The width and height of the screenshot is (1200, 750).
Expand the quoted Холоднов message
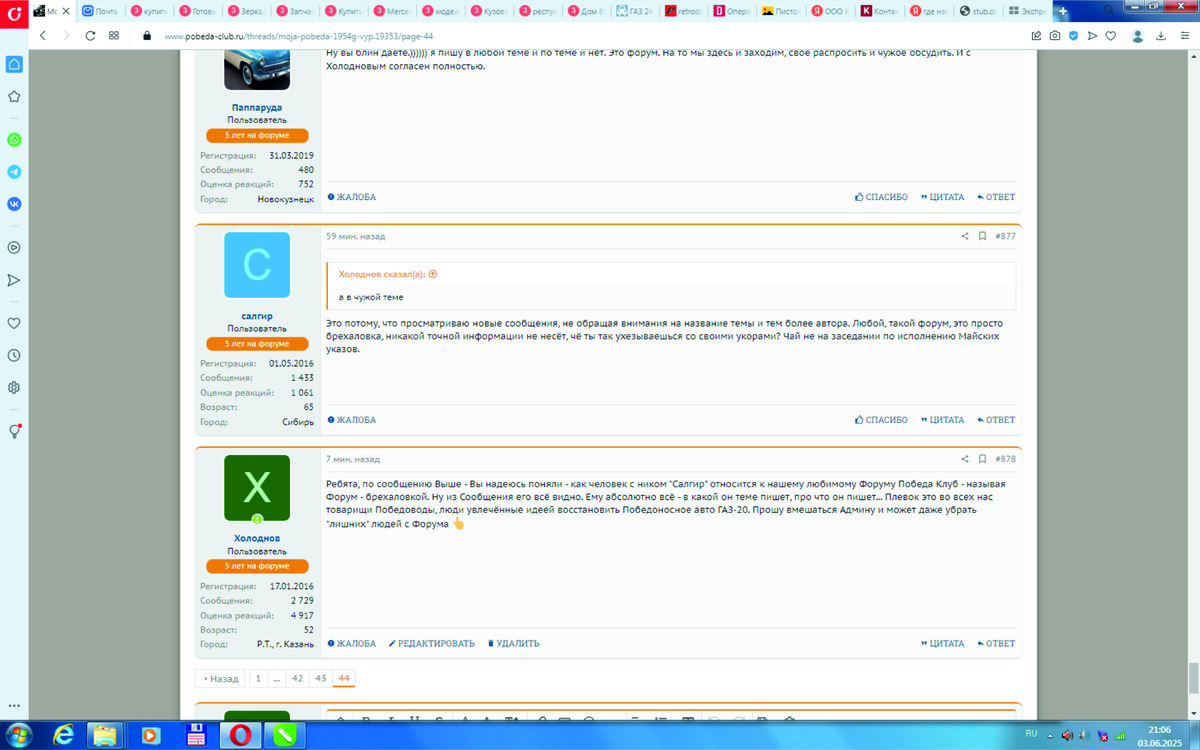click(433, 274)
